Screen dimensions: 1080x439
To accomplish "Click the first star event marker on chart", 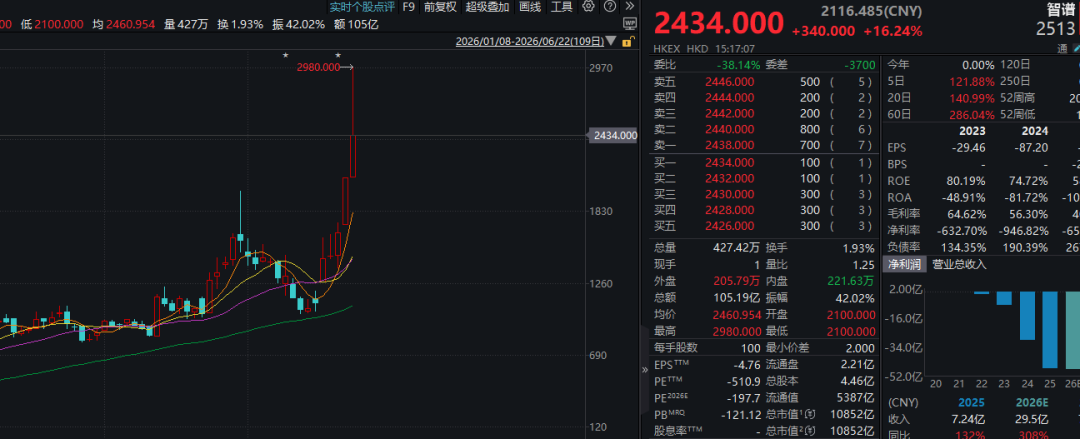I will tap(285, 55).
